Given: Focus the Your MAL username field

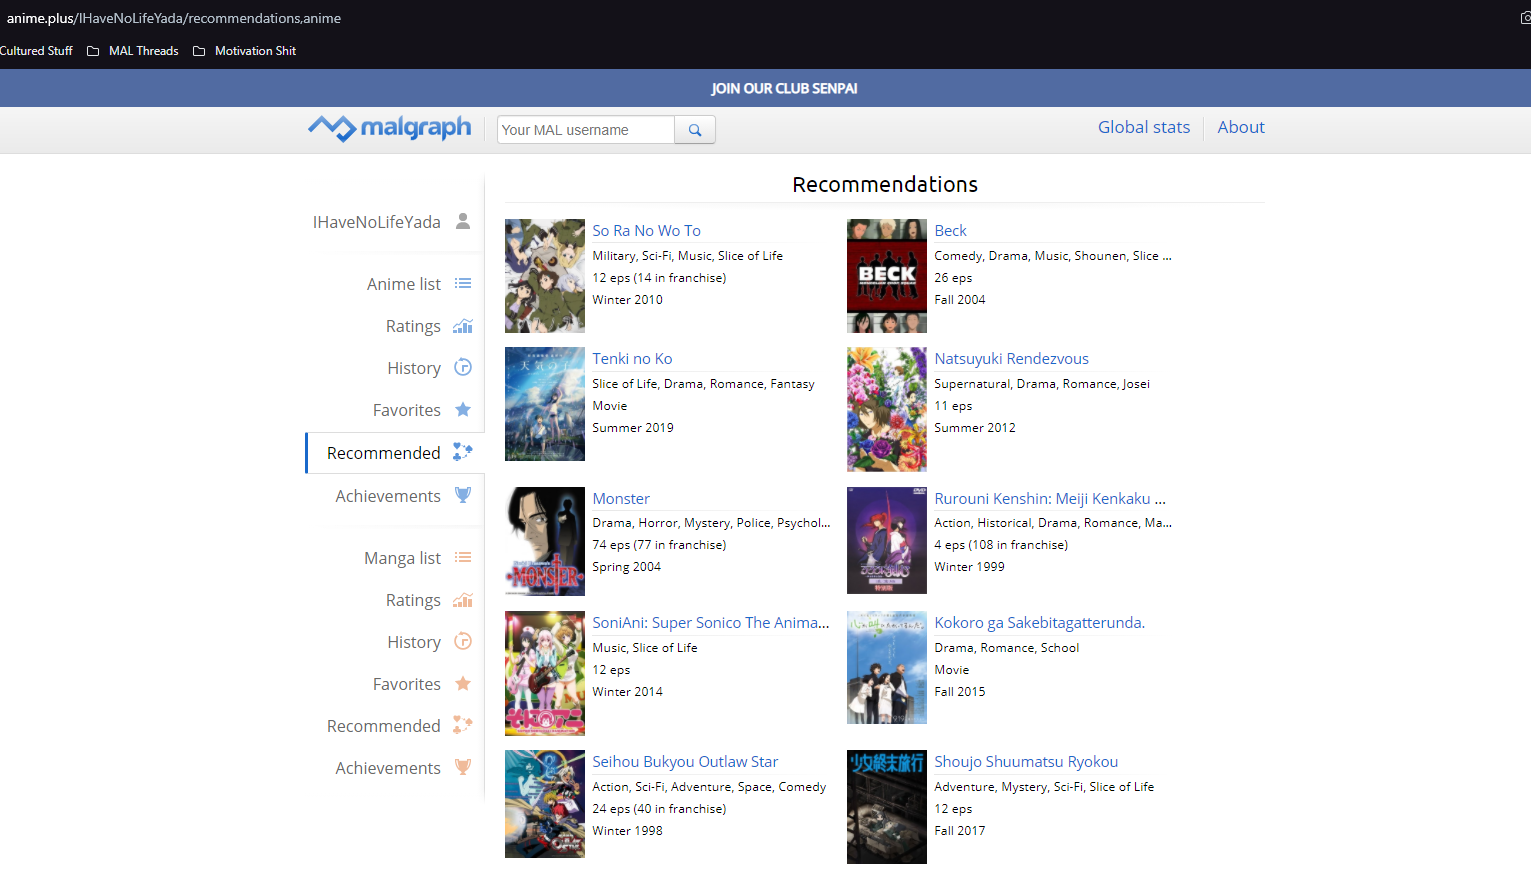Looking at the screenshot, I should 585,130.
